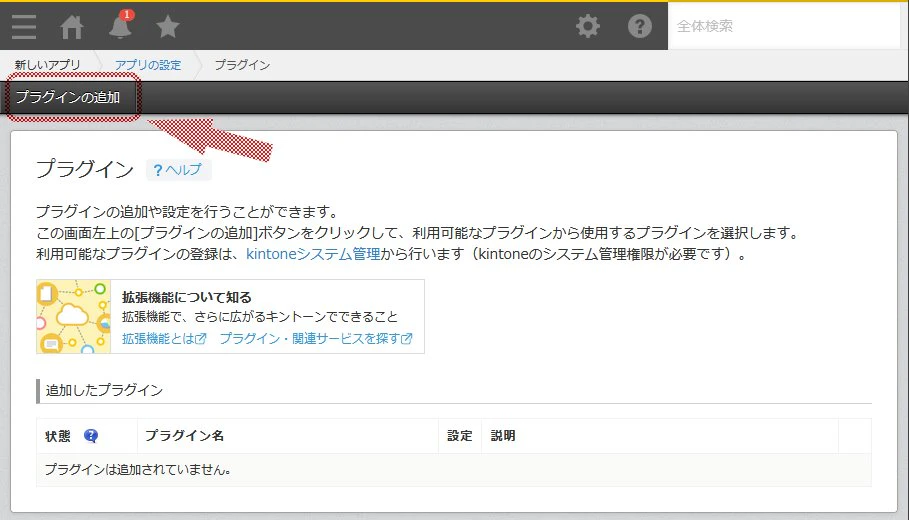Open プラグイン・関連サービスを探す link
Screen dimensions: 909x520
coord(316,339)
